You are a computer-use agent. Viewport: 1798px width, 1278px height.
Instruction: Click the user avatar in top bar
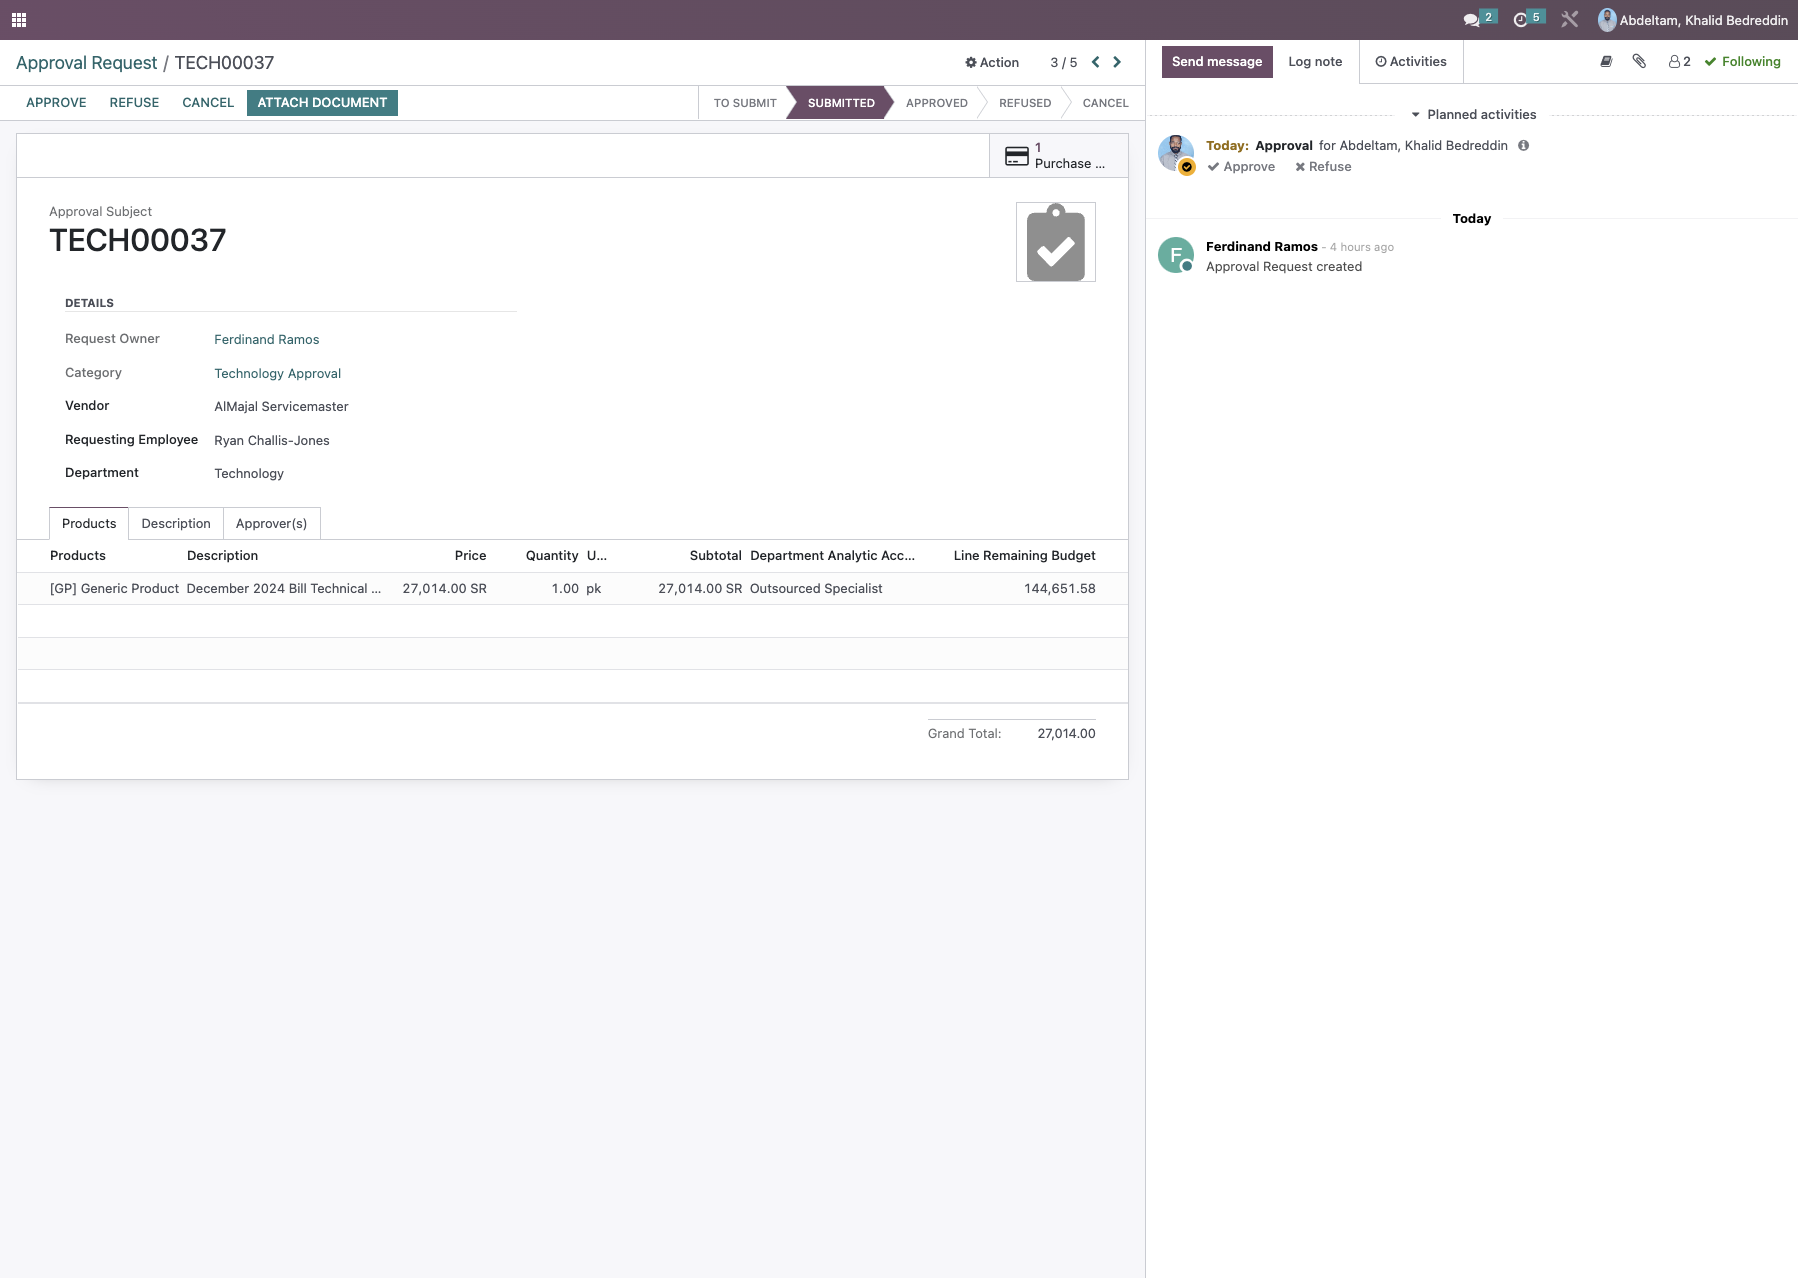1607,20
